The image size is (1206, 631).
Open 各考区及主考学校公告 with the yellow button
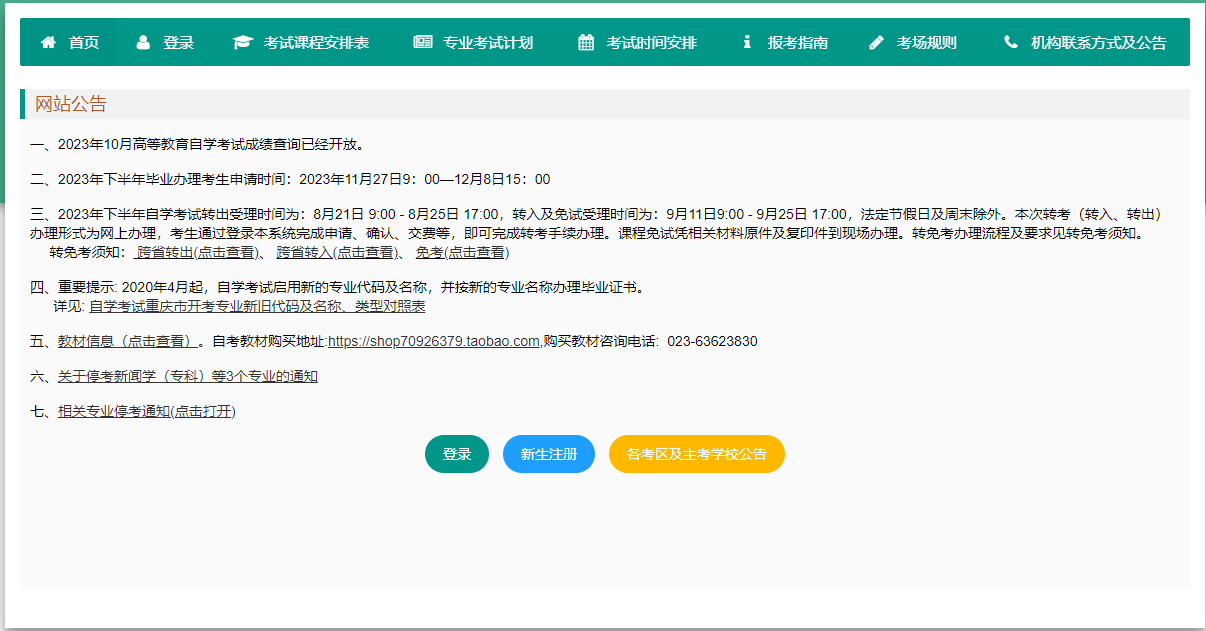click(696, 453)
